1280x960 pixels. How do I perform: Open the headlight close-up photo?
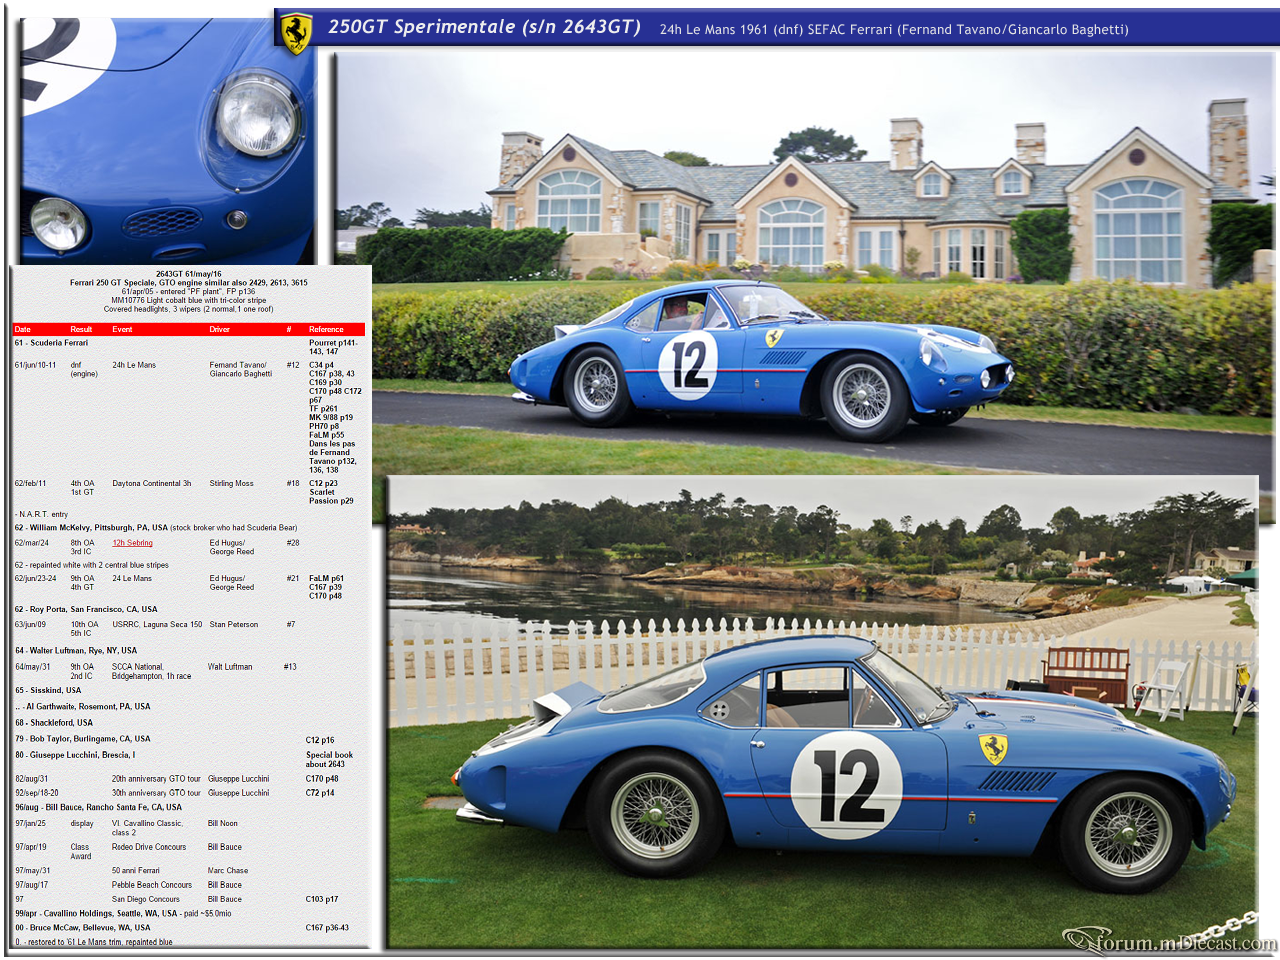168,141
